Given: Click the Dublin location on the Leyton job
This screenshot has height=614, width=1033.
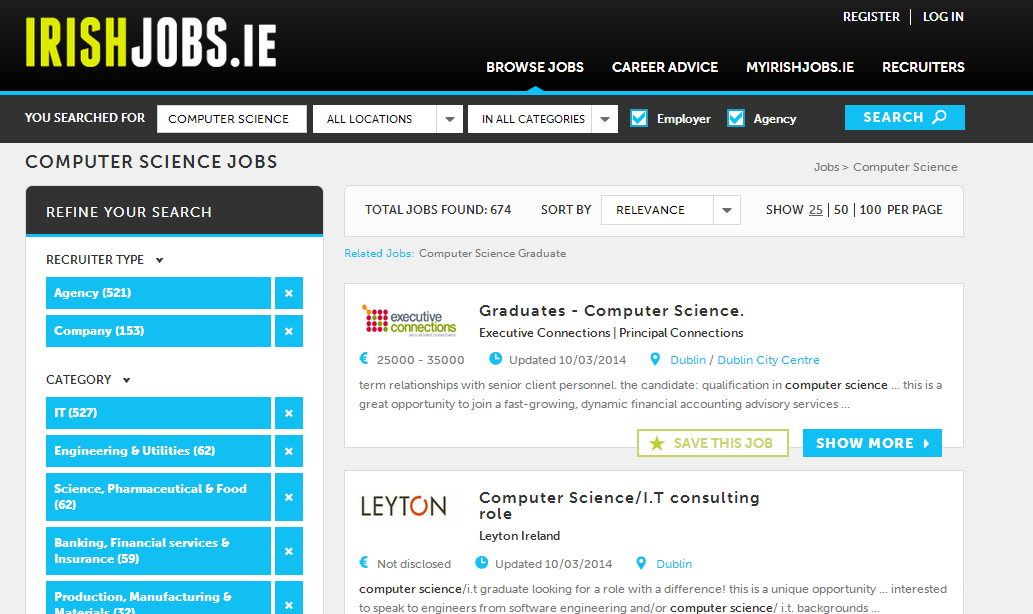Looking at the screenshot, I should (x=674, y=564).
